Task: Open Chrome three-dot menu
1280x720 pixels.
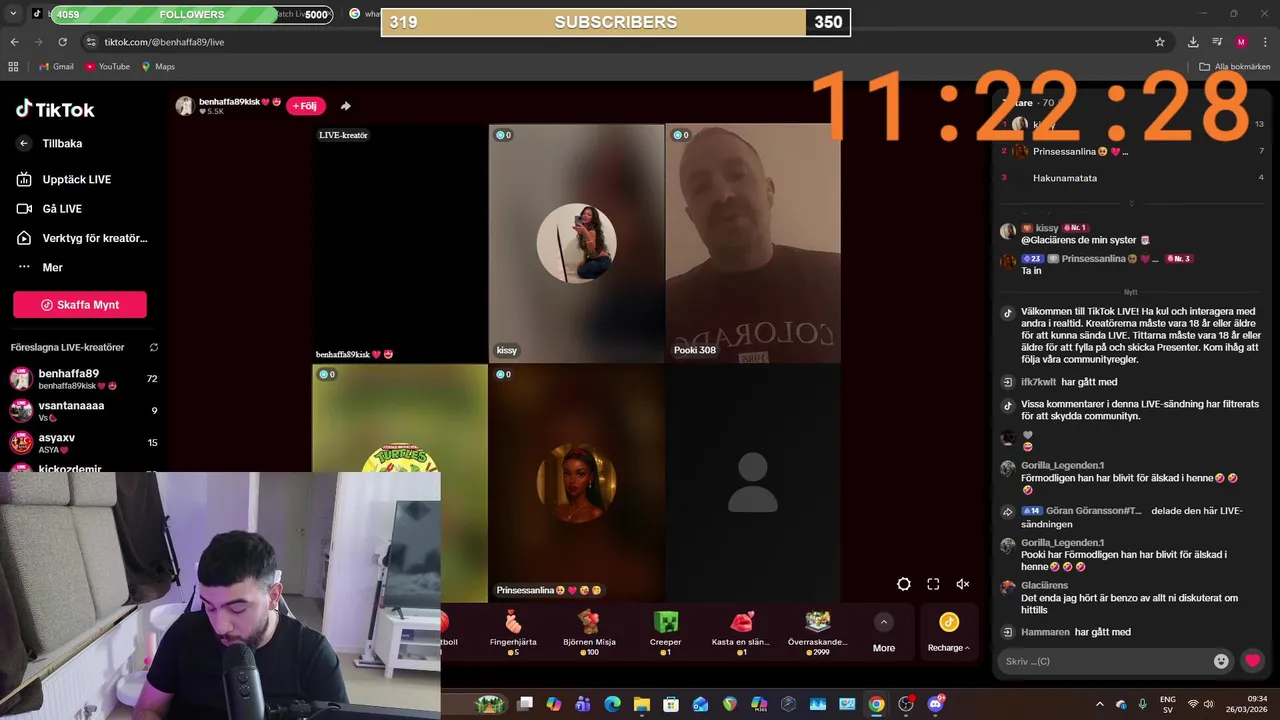Action: pyautogui.click(x=1264, y=42)
